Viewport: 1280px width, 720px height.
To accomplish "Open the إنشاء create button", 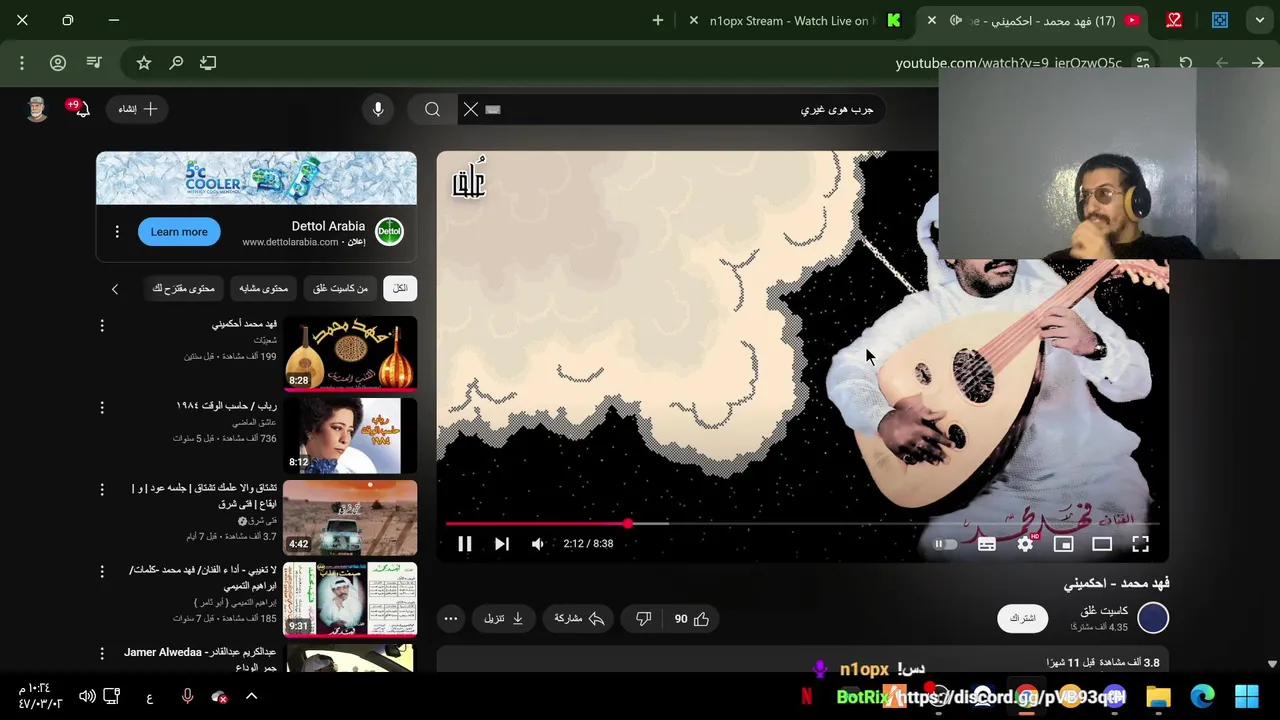I will pyautogui.click(x=138, y=109).
